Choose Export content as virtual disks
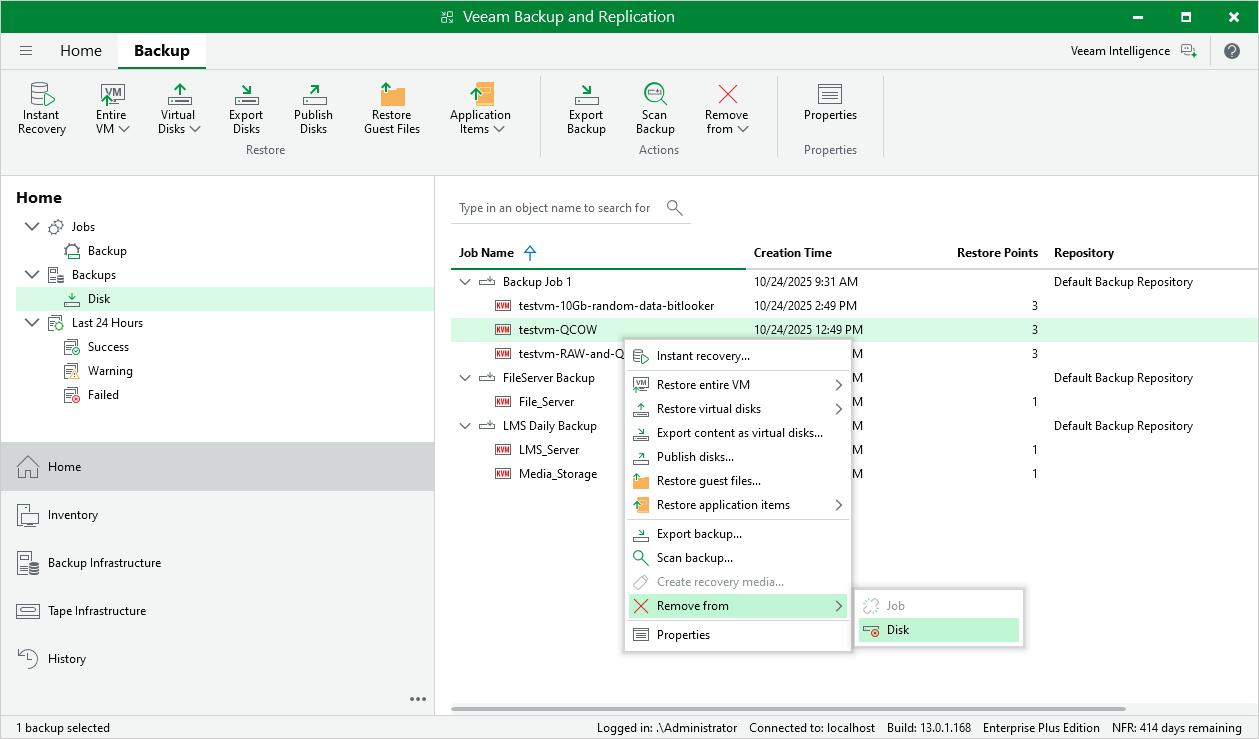Viewport: 1259px width, 739px height. (738, 433)
